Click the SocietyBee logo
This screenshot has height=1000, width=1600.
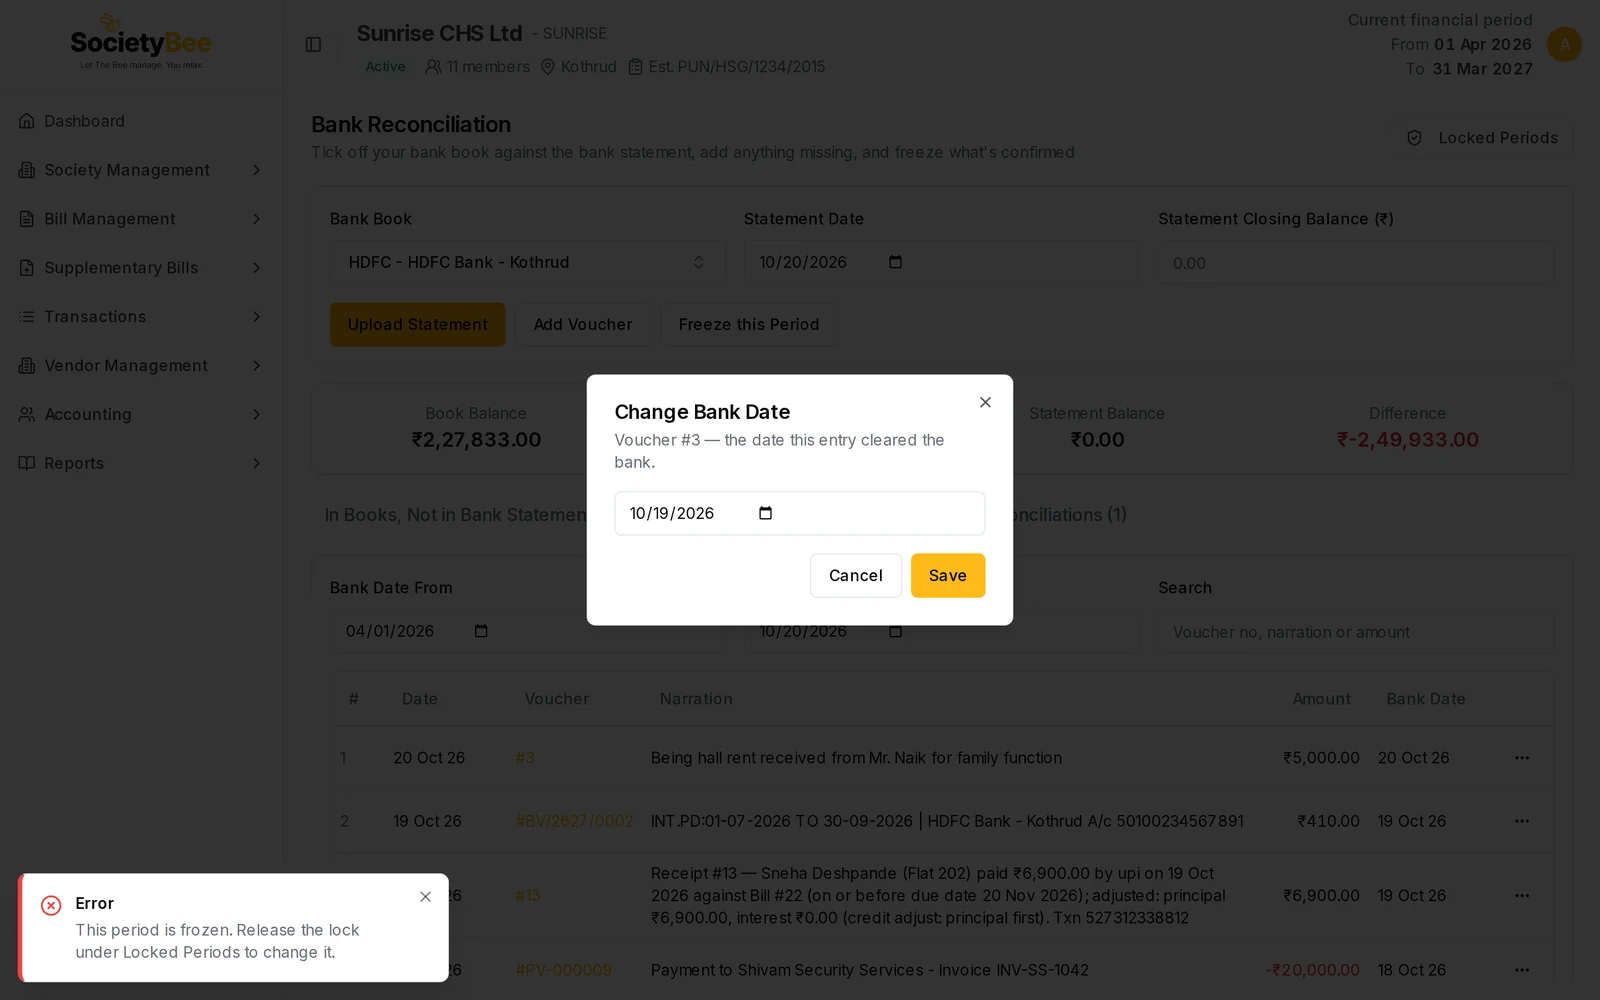[x=141, y=42]
